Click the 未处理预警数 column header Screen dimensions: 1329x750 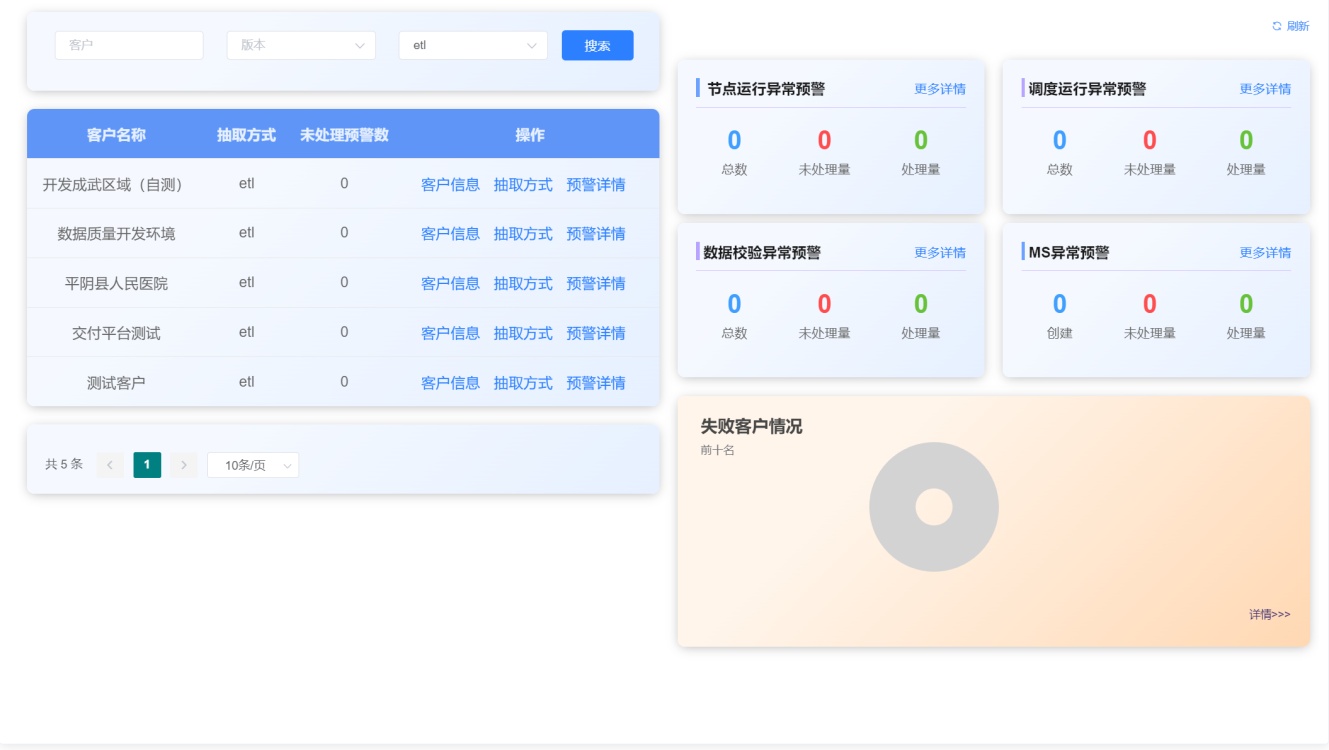click(x=344, y=135)
